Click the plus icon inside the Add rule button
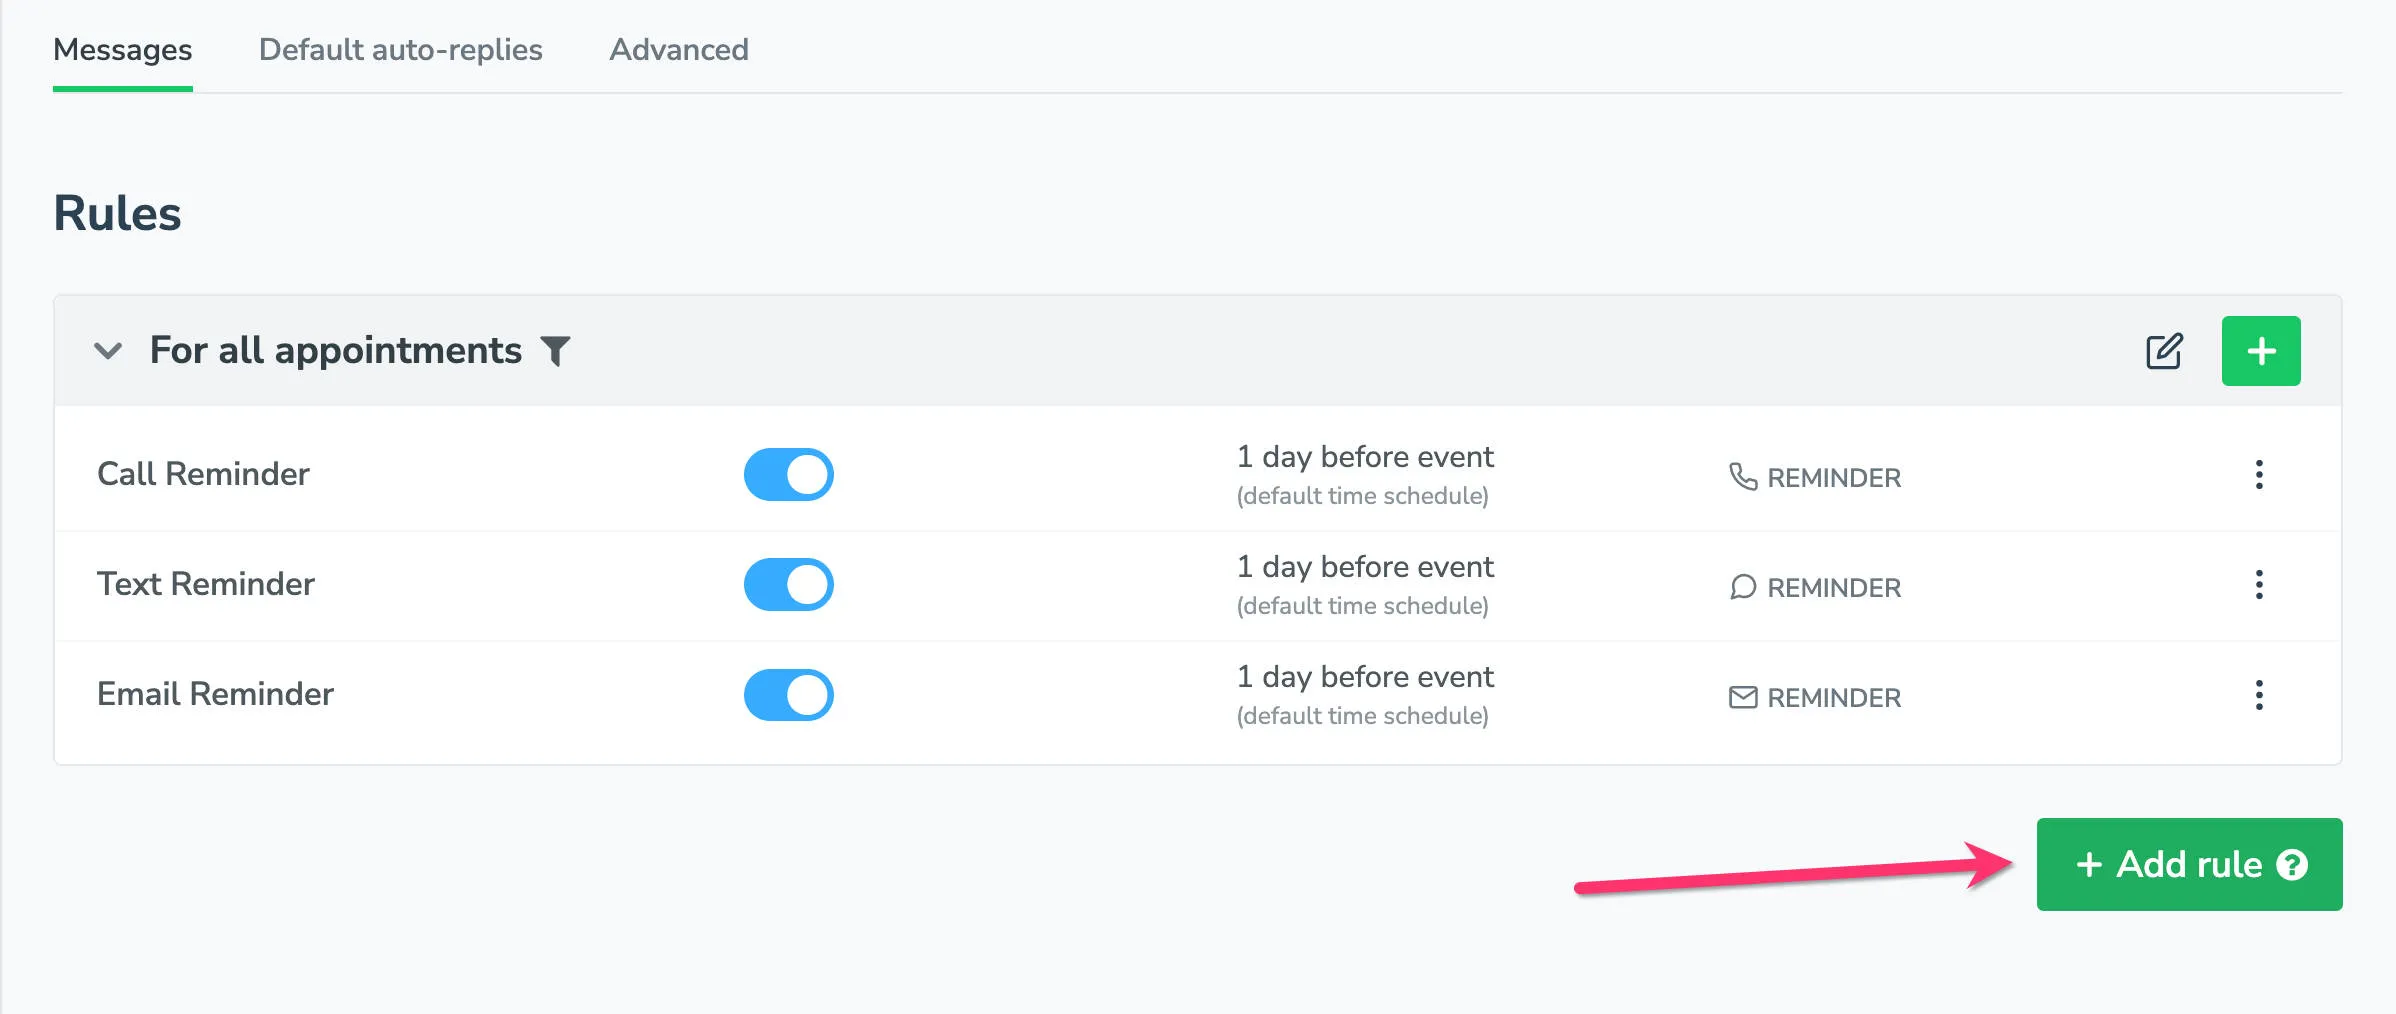The height and width of the screenshot is (1014, 2396). point(2089,864)
